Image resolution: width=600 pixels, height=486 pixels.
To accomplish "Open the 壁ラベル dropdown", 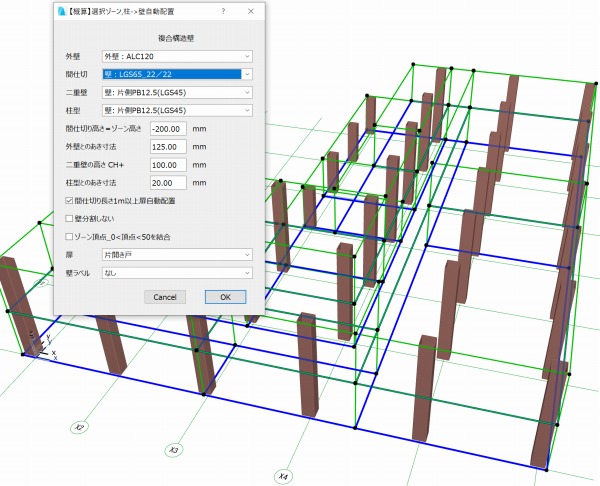I will (176, 271).
